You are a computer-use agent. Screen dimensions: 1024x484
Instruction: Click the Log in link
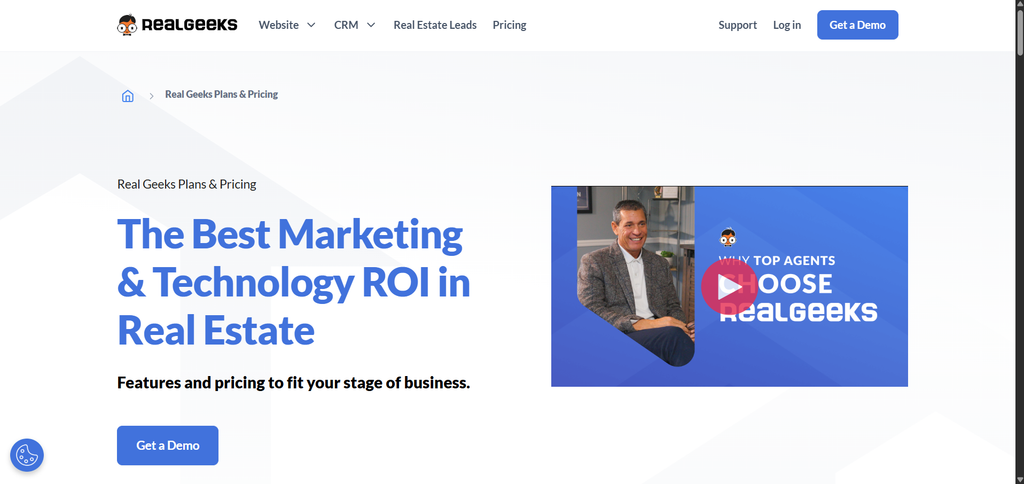tap(787, 25)
